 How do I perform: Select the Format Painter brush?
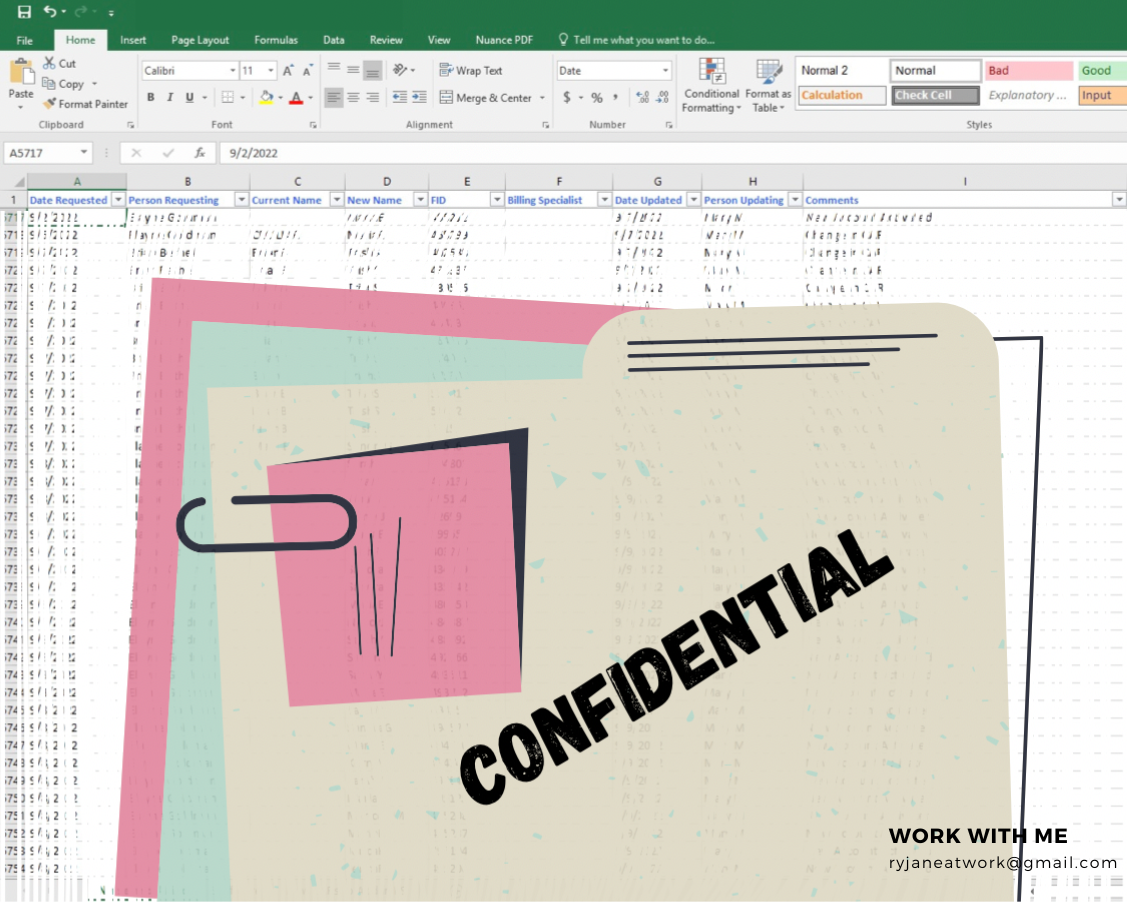click(86, 103)
